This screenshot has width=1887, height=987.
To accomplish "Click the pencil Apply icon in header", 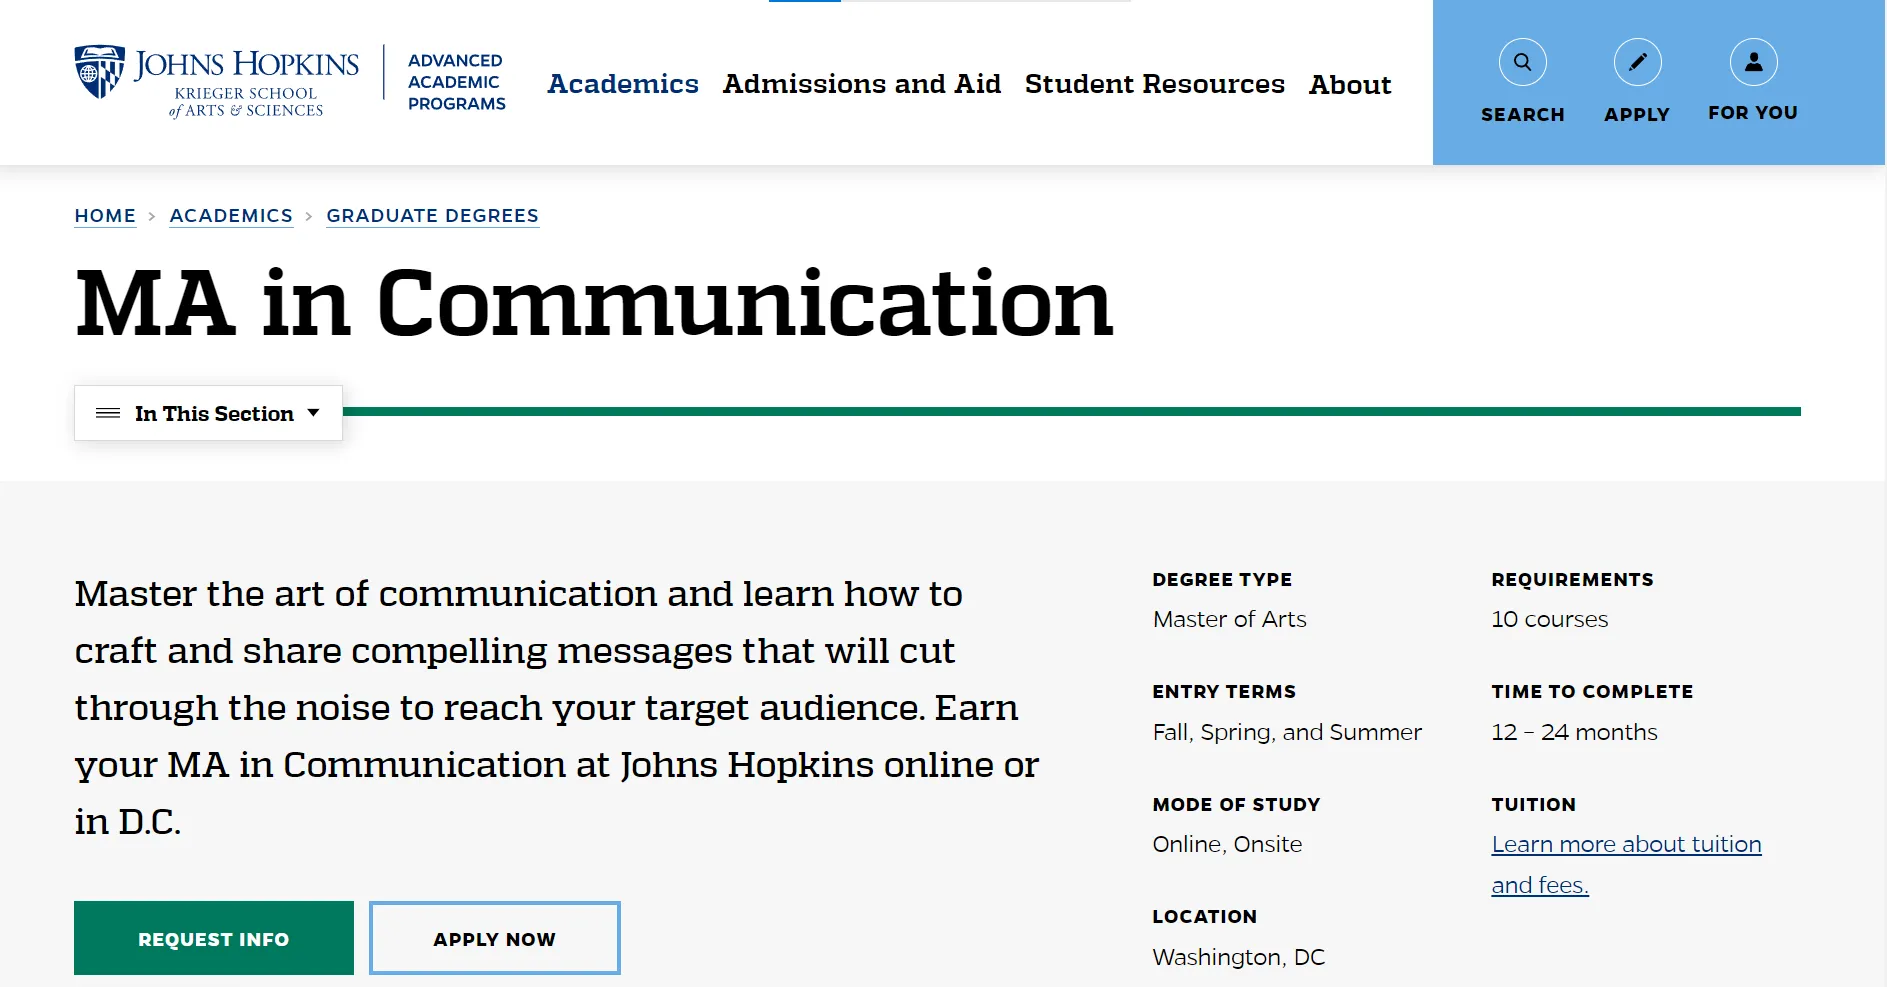I will [1637, 63].
